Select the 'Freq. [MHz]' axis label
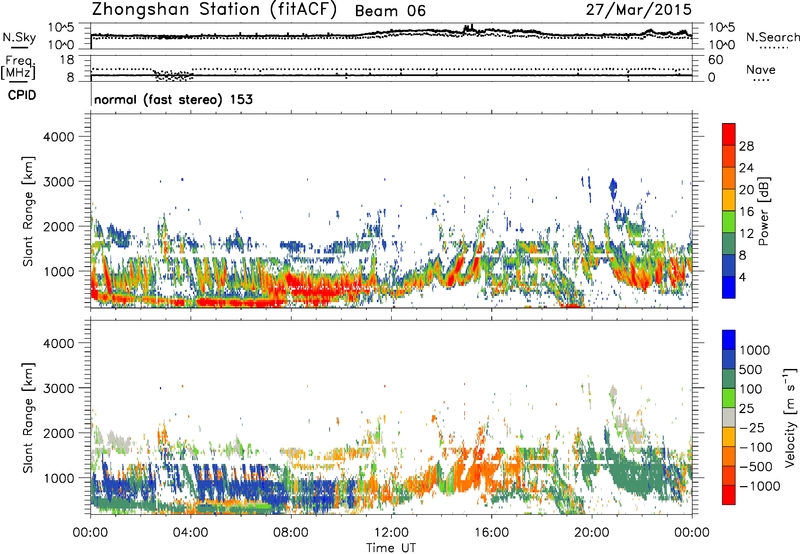The width and height of the screenshot is (800, 554). [19, 67]
